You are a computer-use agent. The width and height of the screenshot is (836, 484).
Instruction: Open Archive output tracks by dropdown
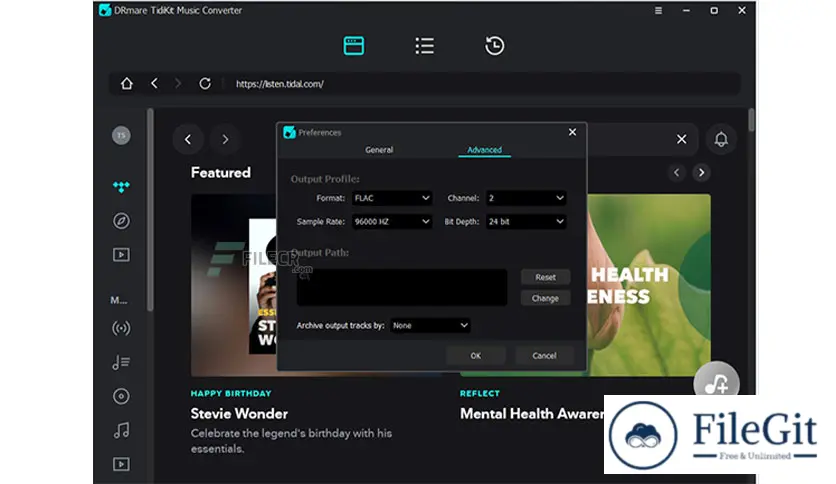pyautogui.click(x=430, y=326)
